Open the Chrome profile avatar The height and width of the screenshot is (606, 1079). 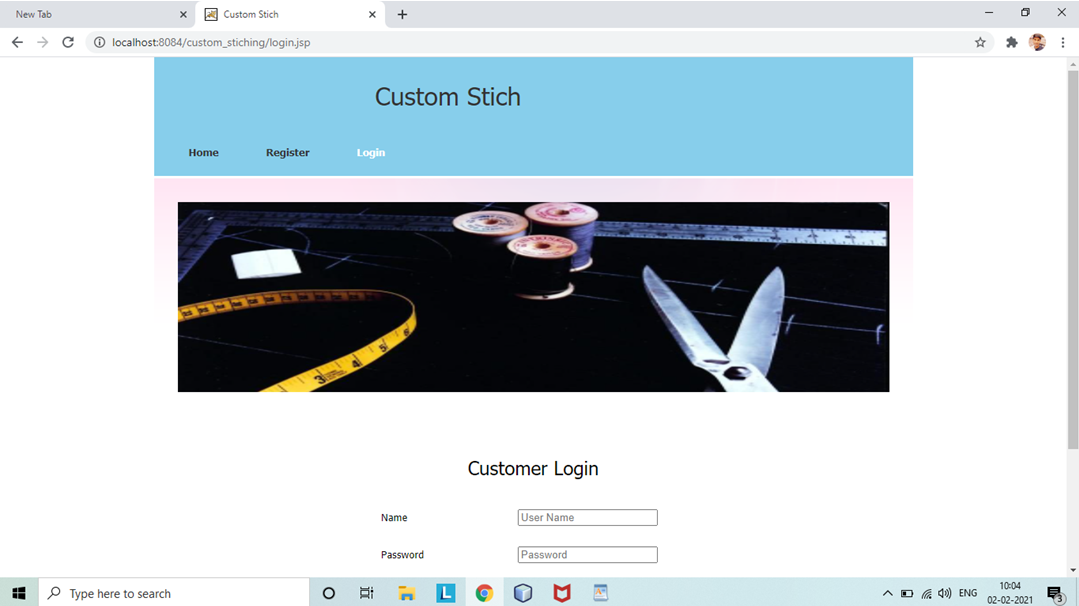(1037, 42)
